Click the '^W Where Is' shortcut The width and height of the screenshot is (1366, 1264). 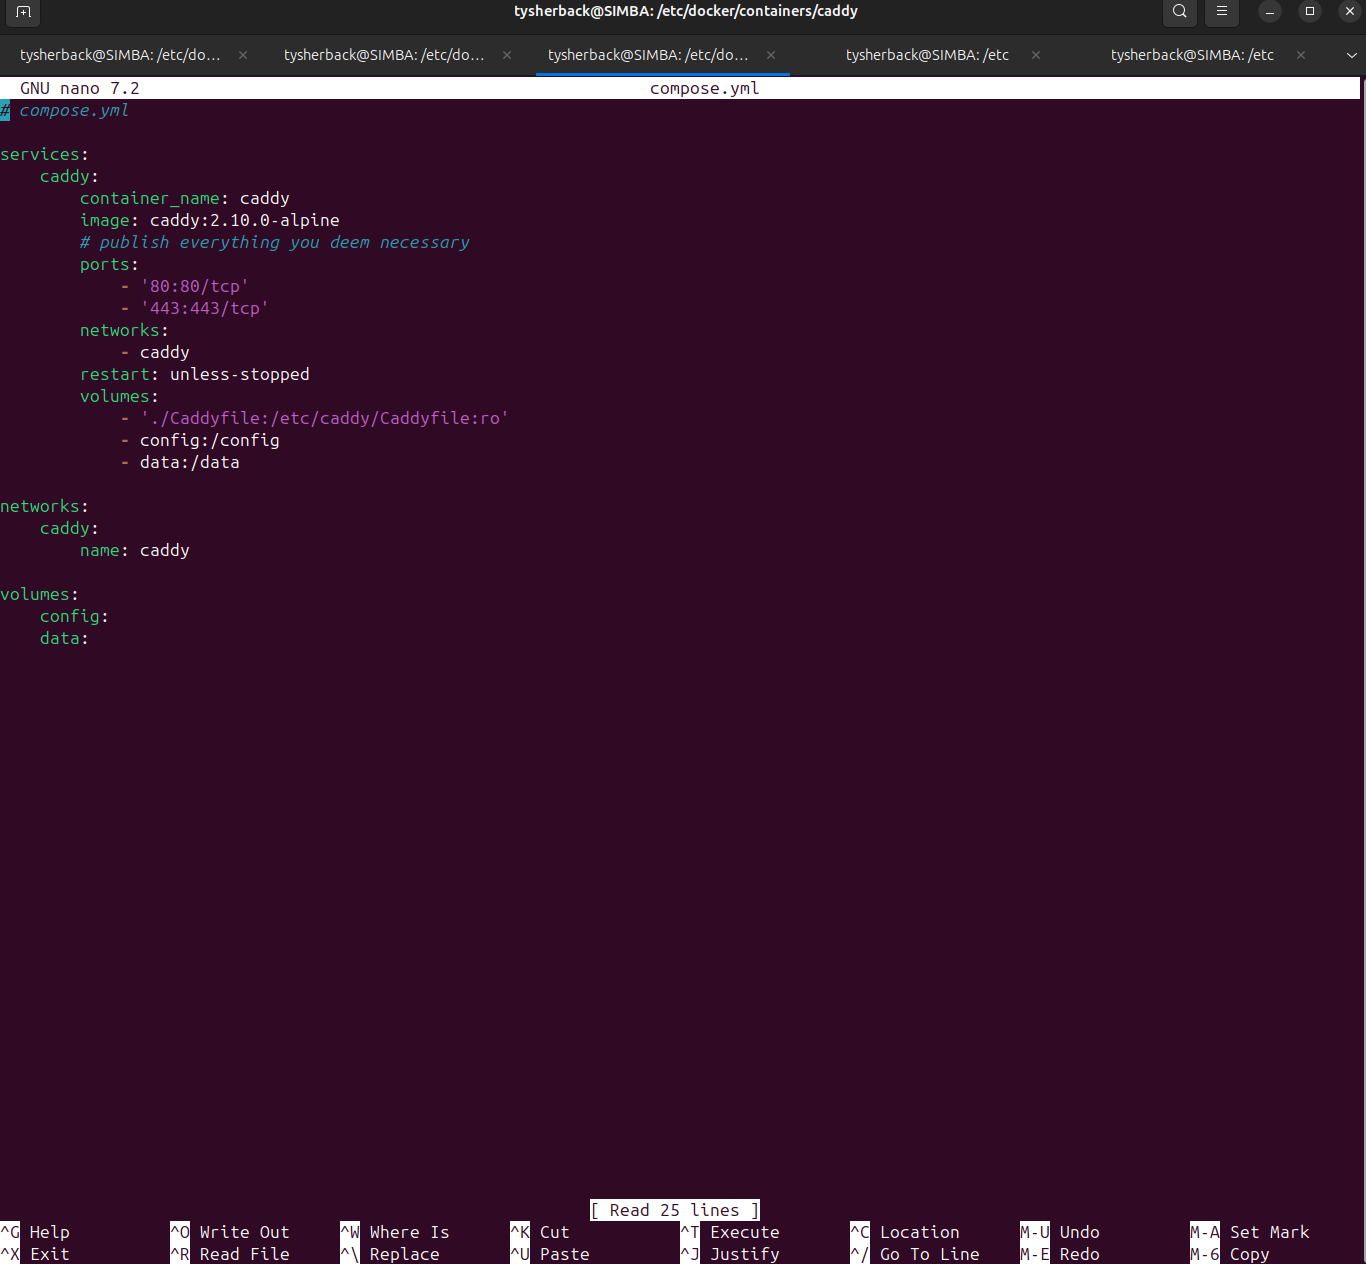pyautogui.click(x=395, y=1232)
